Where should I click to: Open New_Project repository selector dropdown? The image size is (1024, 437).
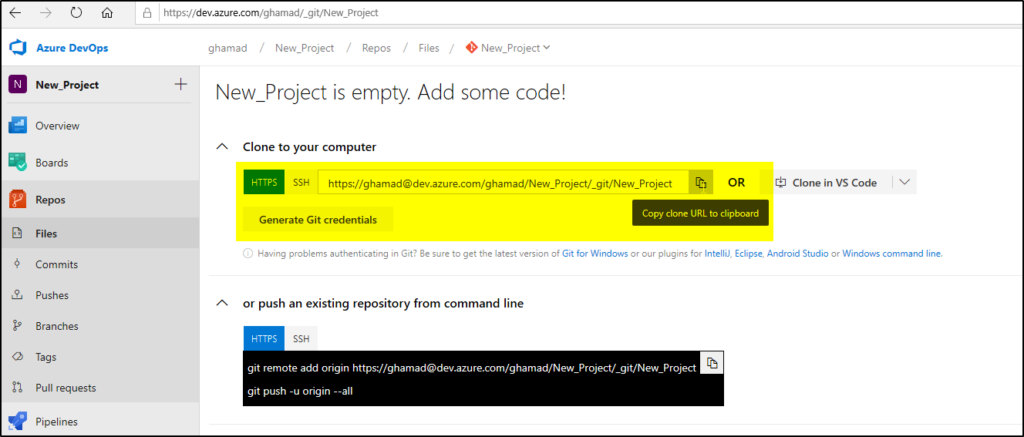(508, 48)
